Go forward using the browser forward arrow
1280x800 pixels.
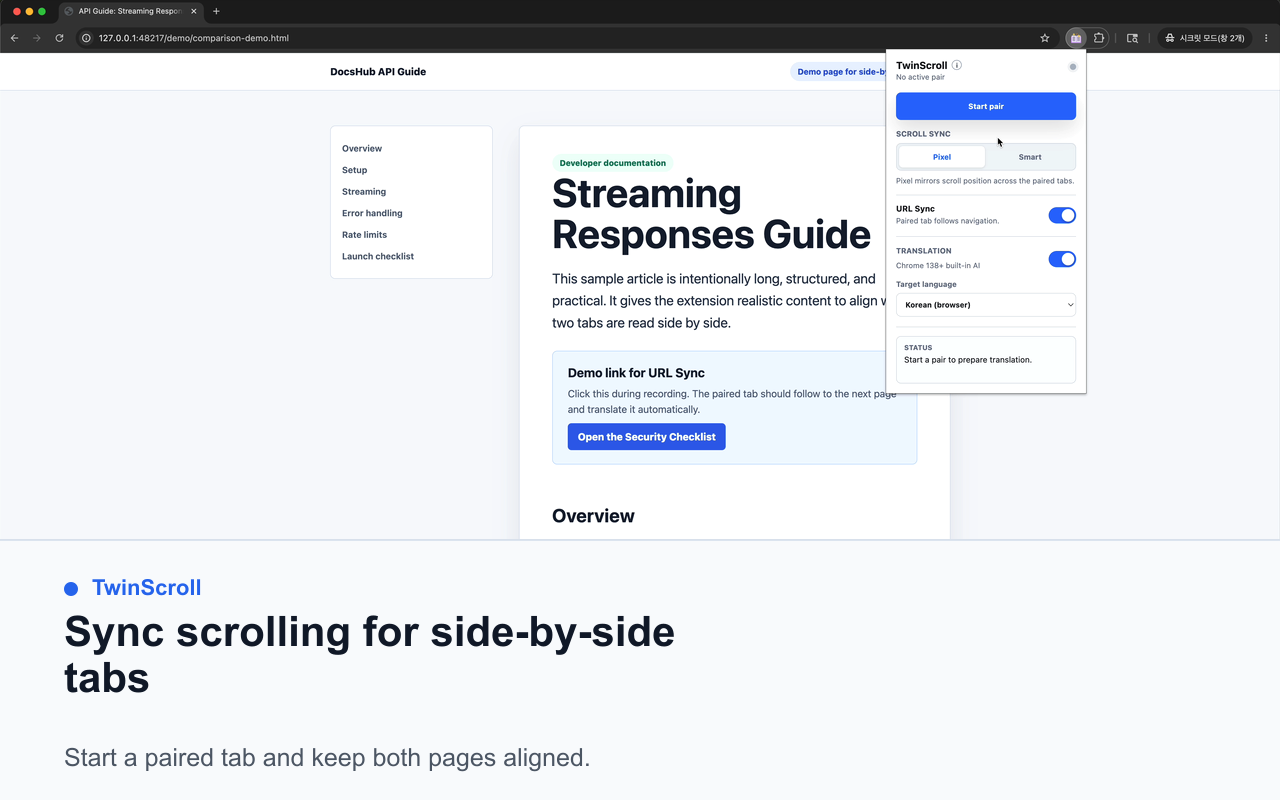tap(37, 38)
